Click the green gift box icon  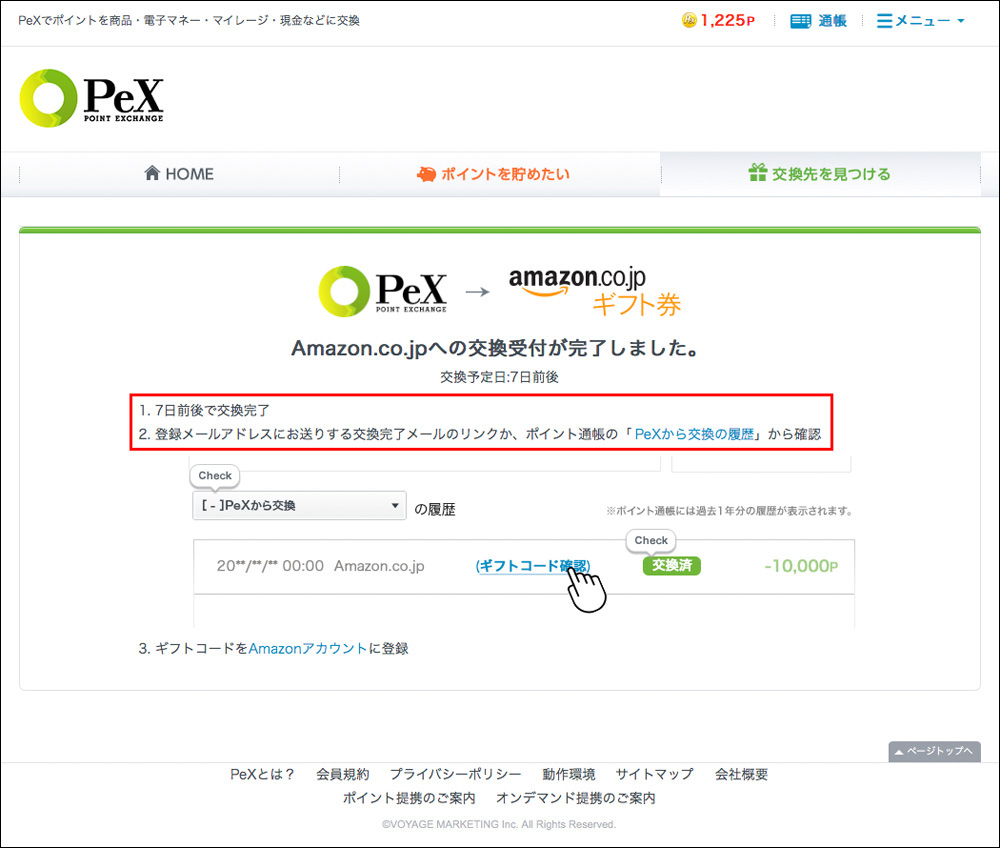tap(758, 172)
